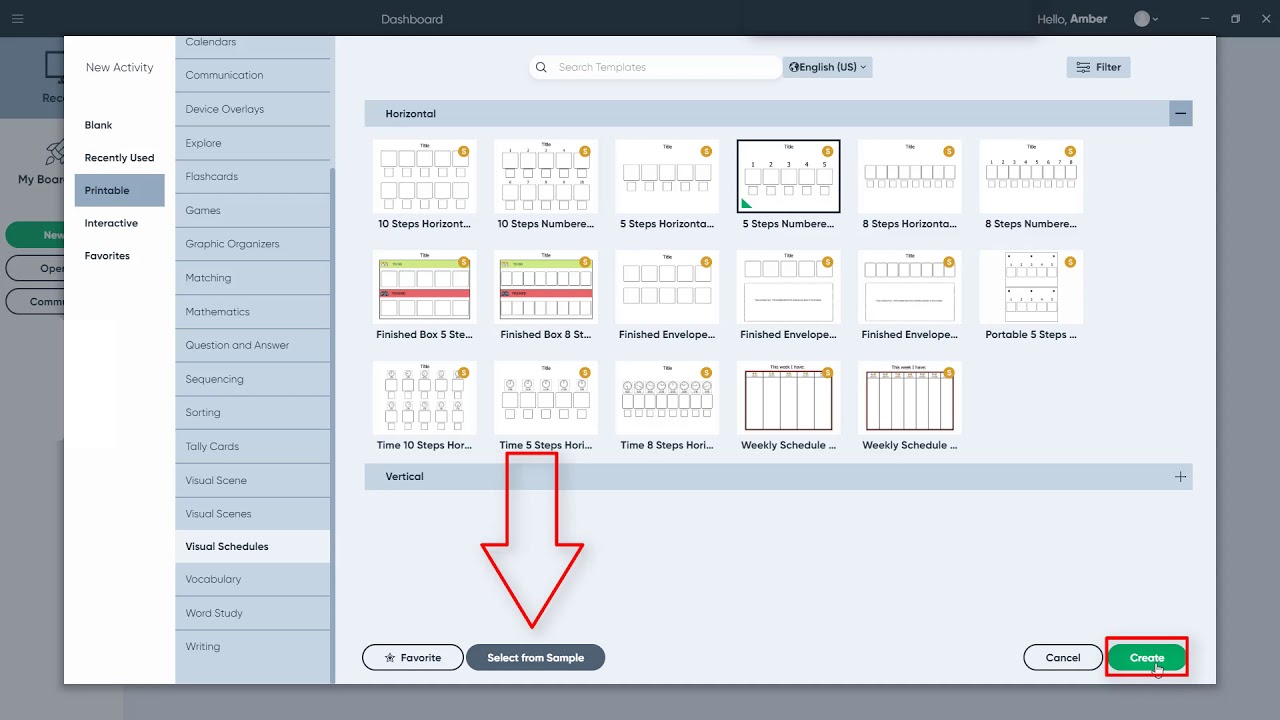The height and width of the screenshot is (720, 1280).
Task: Open the Communication category
Action: coord(252,75)
